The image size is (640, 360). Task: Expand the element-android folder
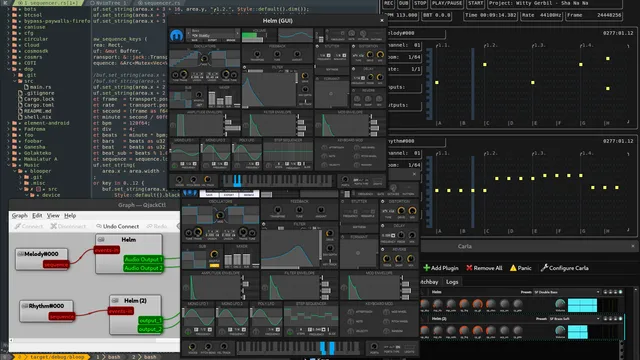[x=9, y=123]
